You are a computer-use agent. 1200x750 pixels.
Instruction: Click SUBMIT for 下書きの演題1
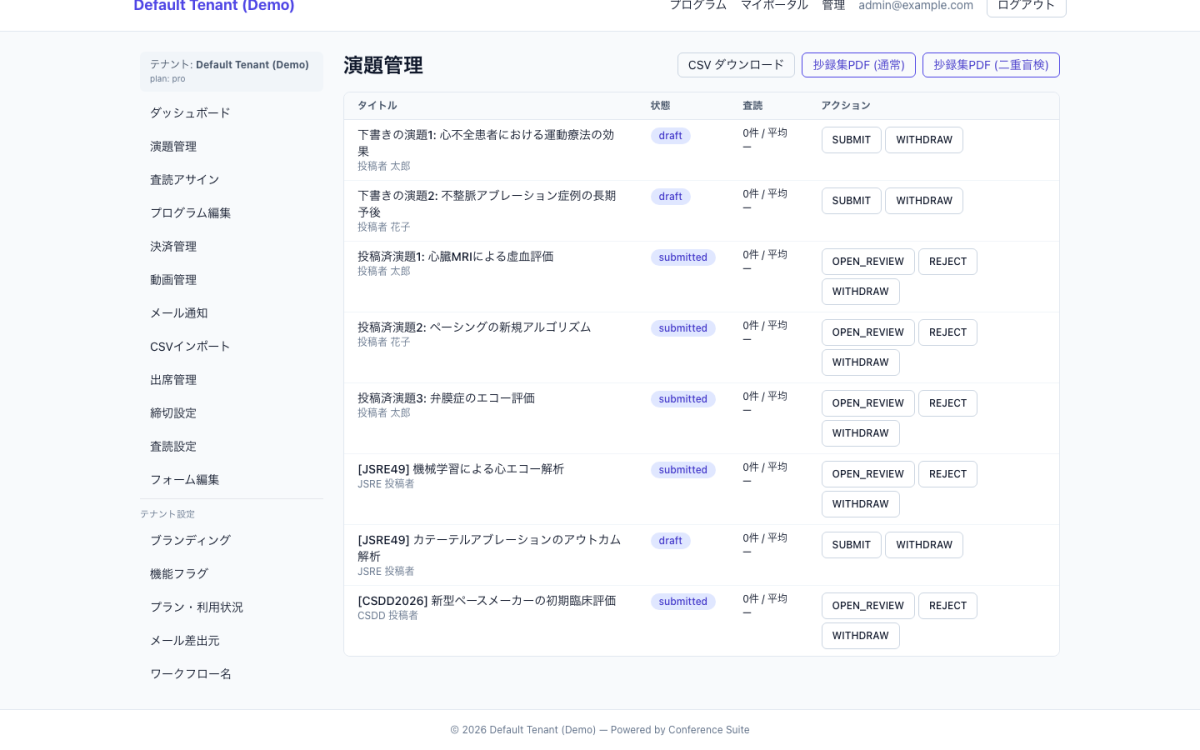851,140
